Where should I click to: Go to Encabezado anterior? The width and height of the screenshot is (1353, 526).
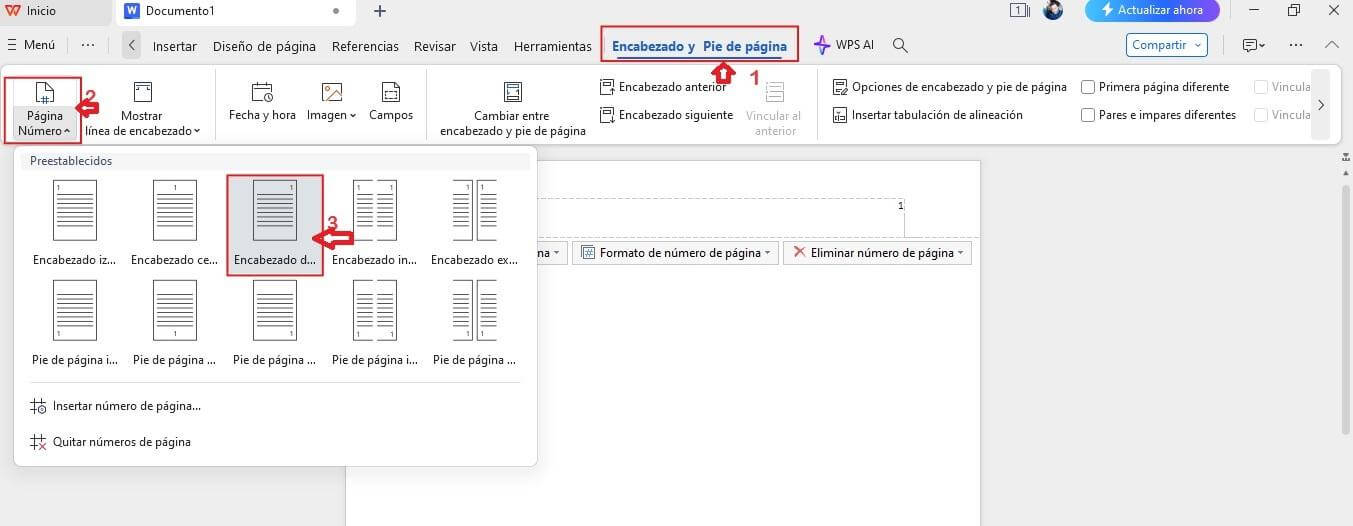(663, 87)
